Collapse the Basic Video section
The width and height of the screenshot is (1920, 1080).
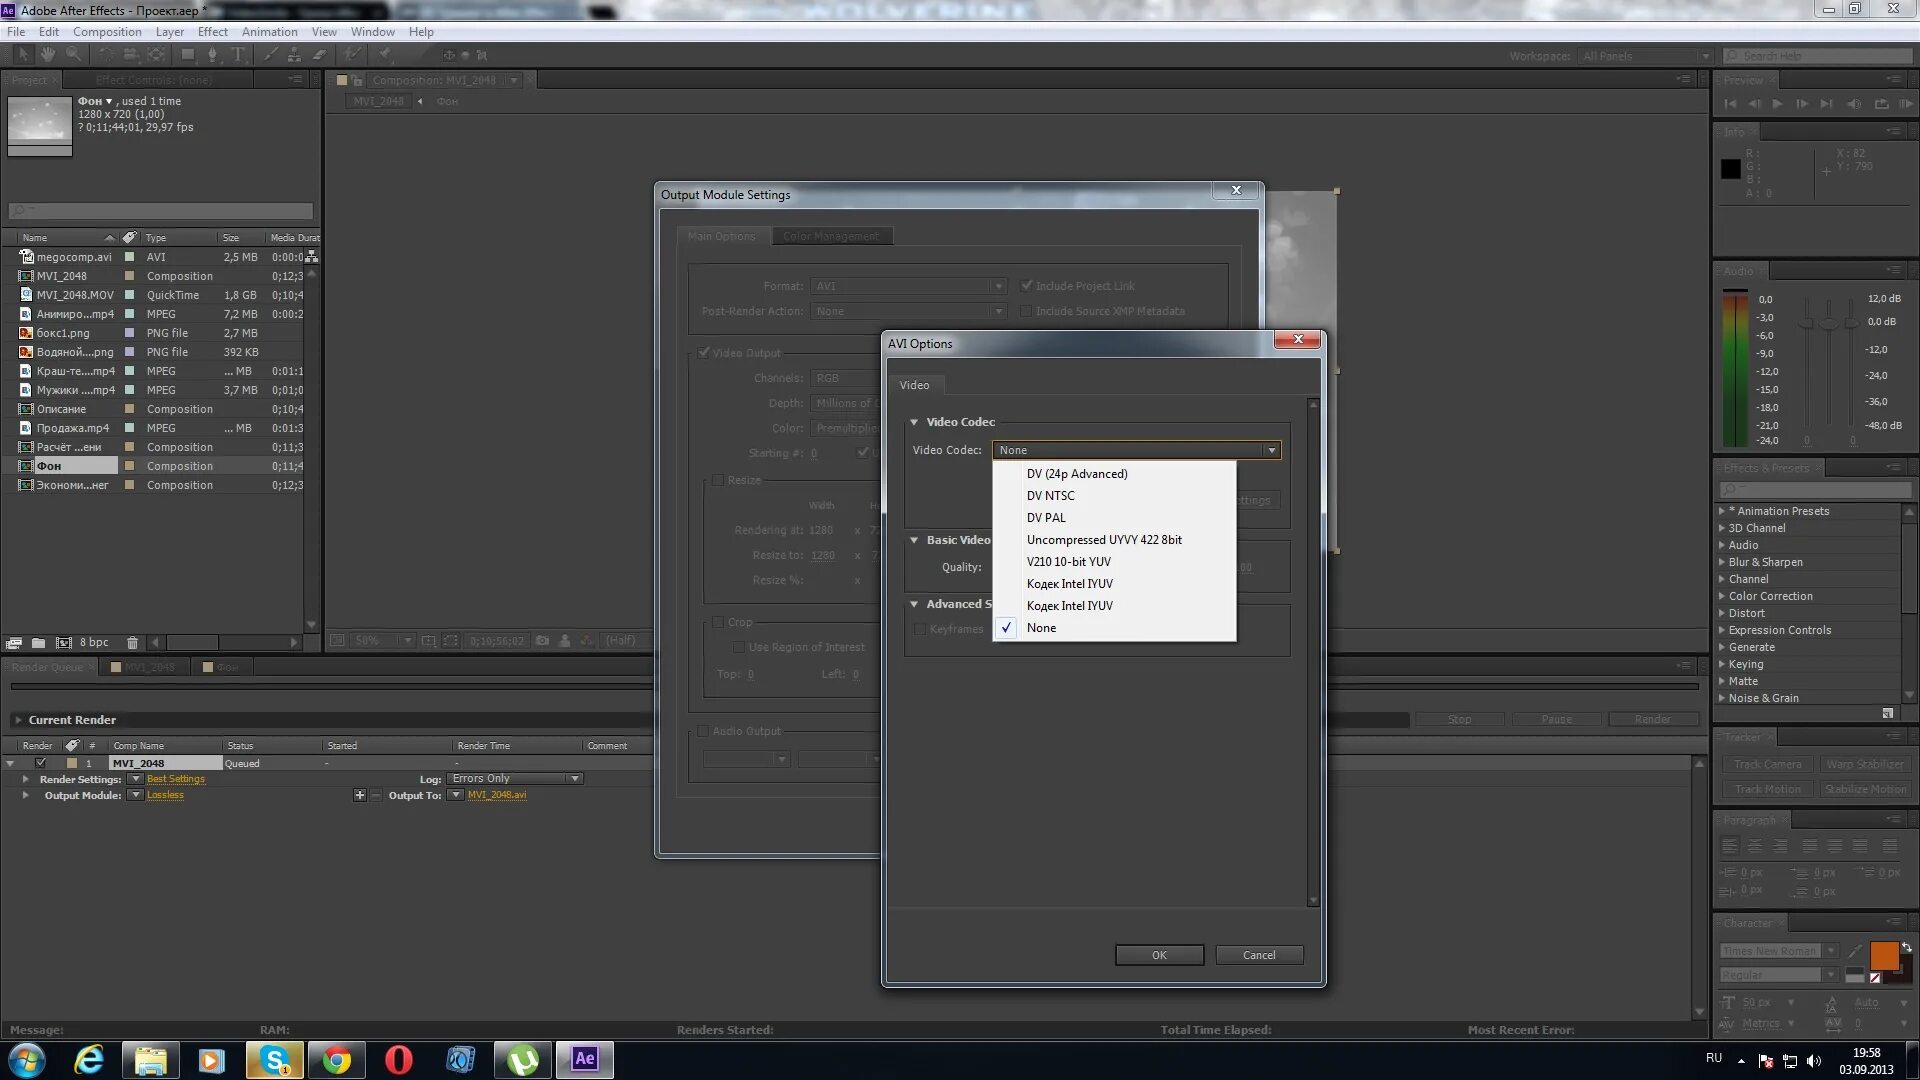914,540
